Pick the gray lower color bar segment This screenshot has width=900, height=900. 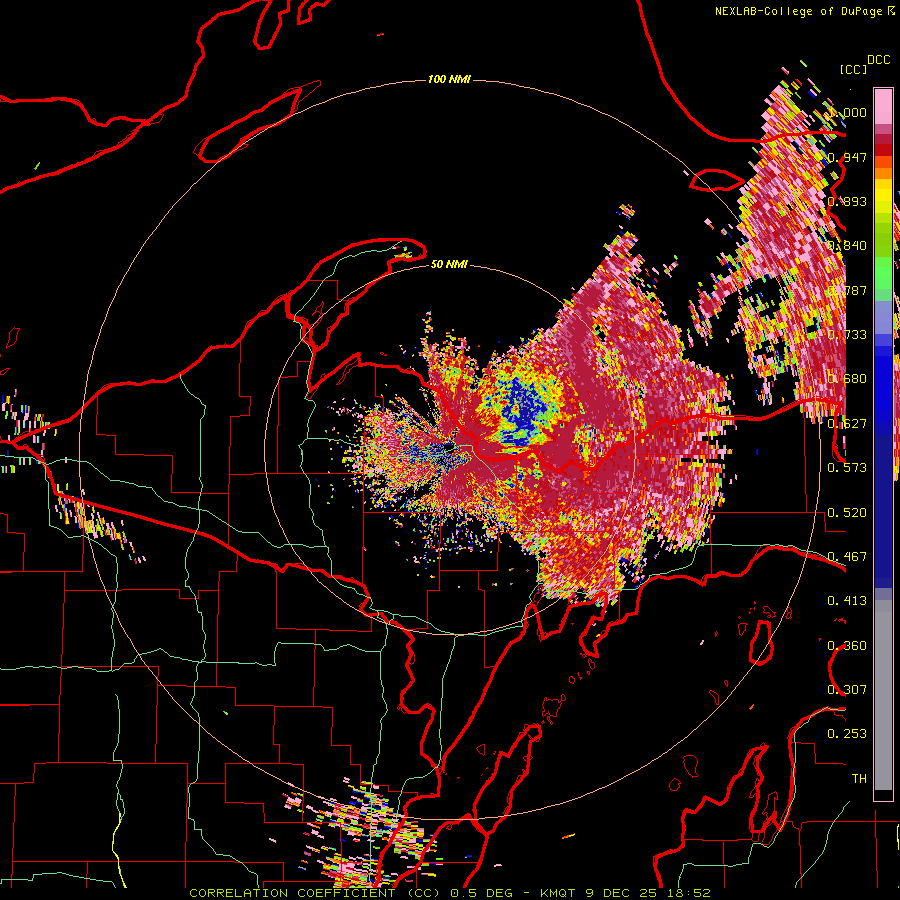[883, 695]
